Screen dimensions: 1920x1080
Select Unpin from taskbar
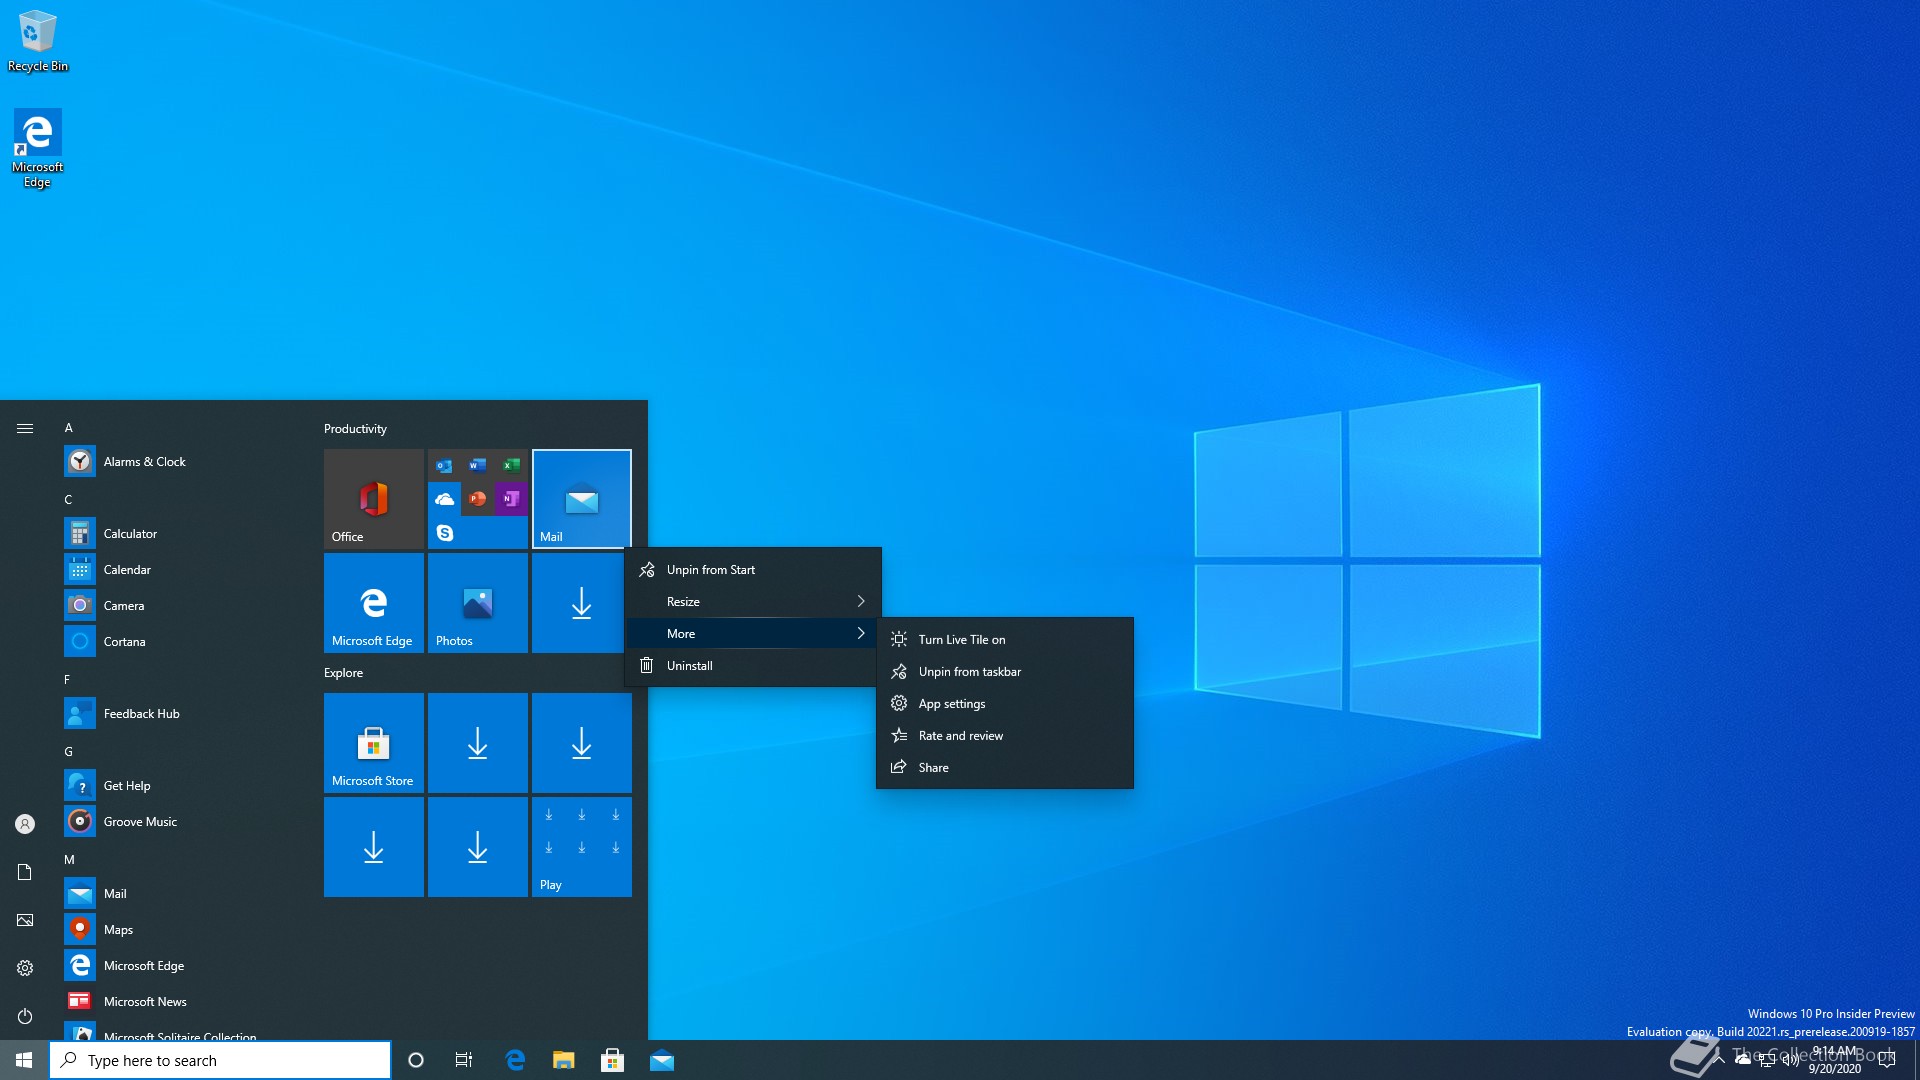tap(1005, 672)
